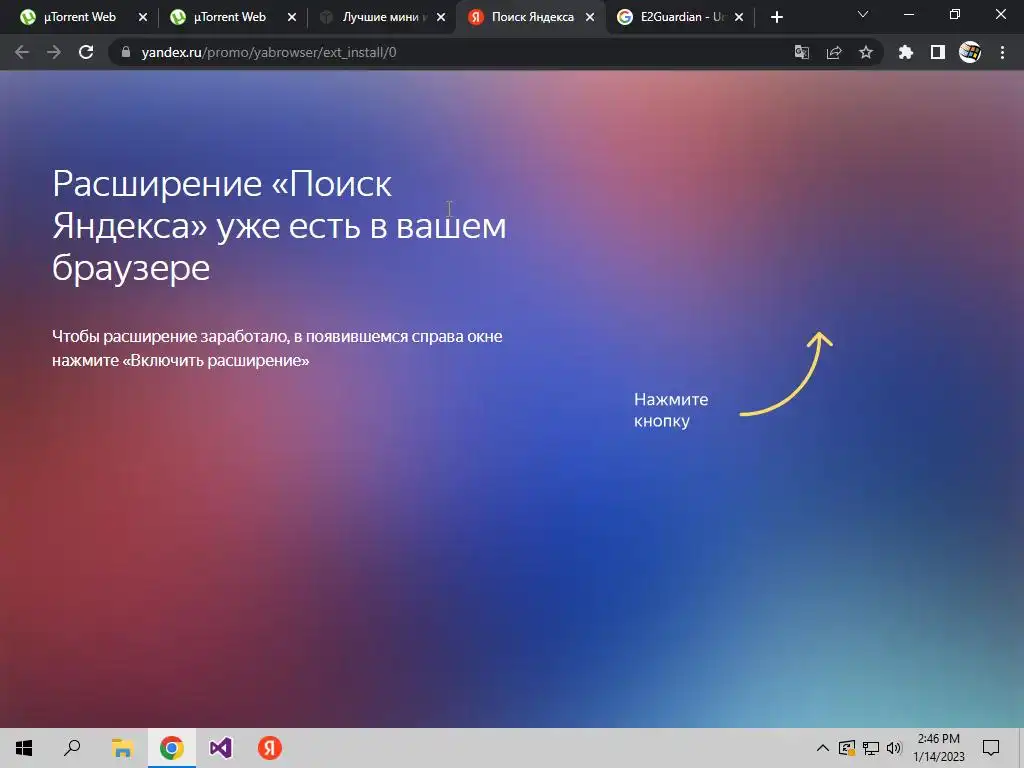Close the Лучшие мини tab

tap(441, 18)
